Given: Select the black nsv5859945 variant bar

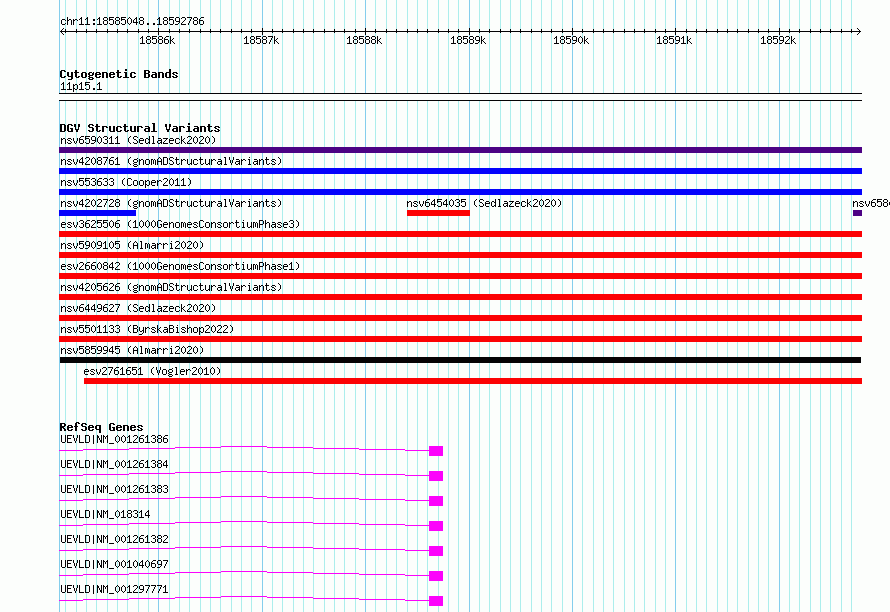Looking at the screenshot, I should (x=460, y=360).
